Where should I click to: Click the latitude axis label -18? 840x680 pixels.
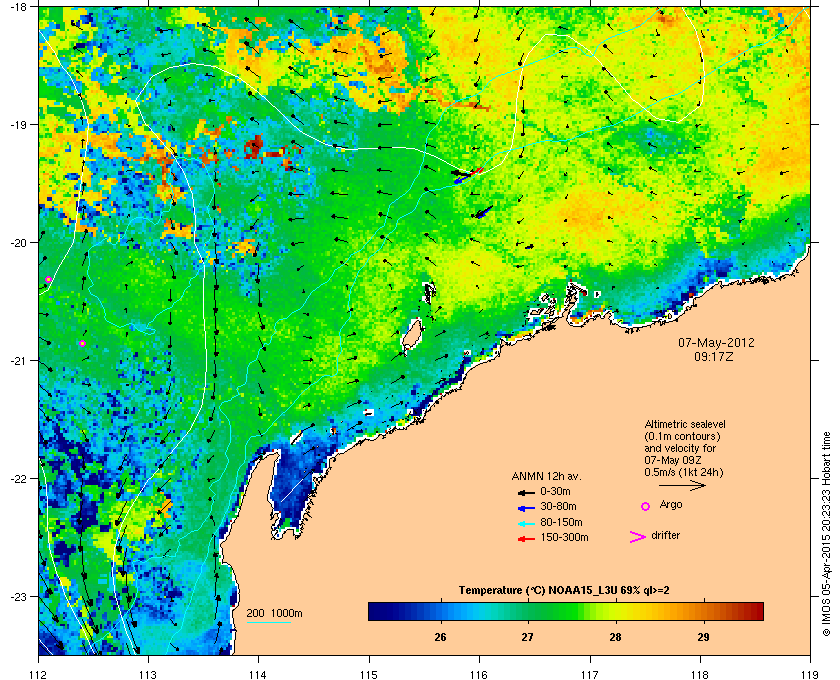[19, 6]
